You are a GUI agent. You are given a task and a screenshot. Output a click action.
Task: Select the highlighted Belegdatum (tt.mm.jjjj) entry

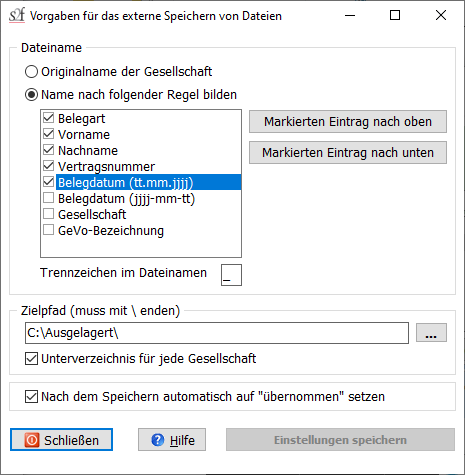(148, 182)
